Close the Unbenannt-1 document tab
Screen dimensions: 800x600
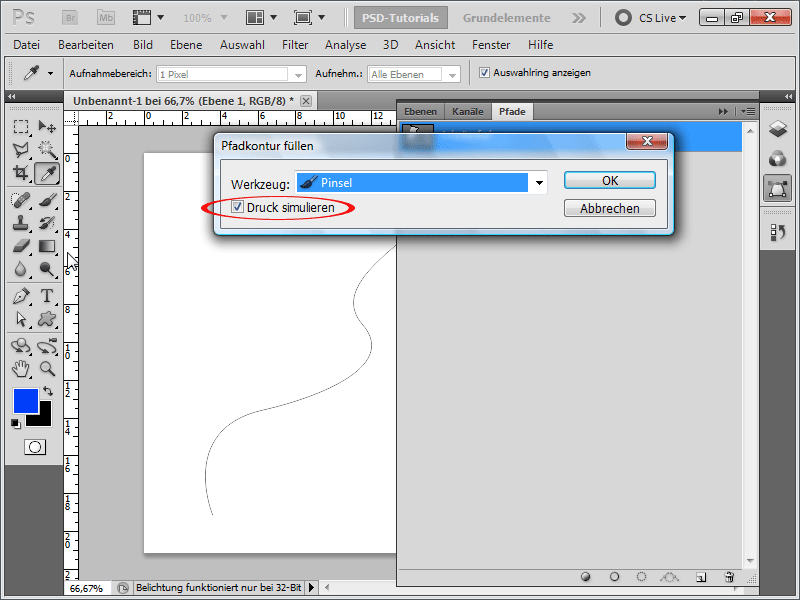click(306, 101)
